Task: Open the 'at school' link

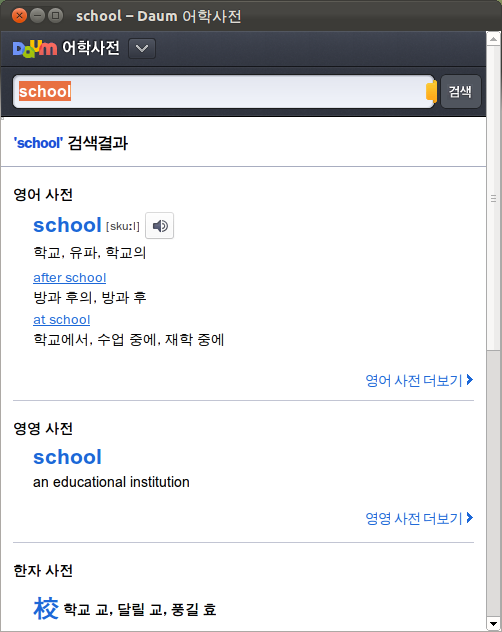Action: coord(61,320)
